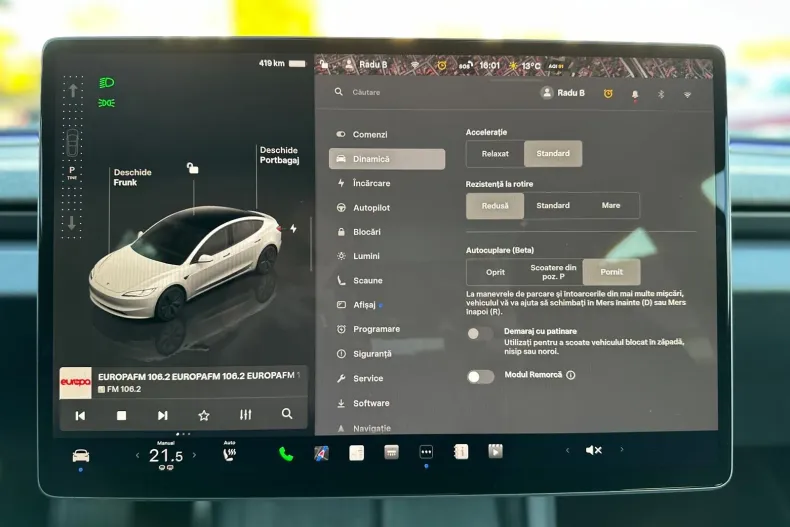Open Modul Remorcă info icon
The height and width of the screenshot is (527, 790).
coord(570,375)
